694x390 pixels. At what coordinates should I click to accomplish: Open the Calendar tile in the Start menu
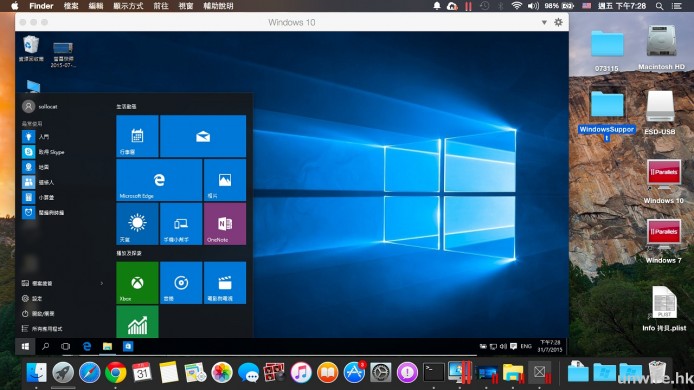tap(137, 136)
